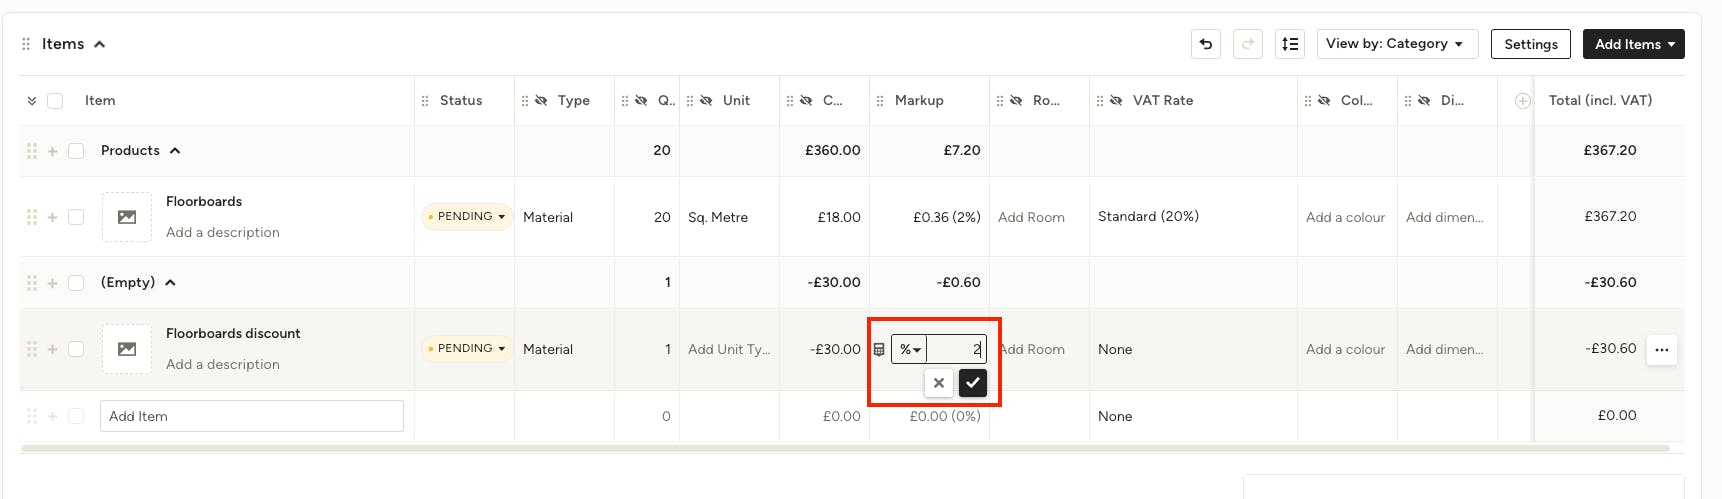Tick the Products category checkbox
The height and width of the screenshot is (499, 1722).
76,151
